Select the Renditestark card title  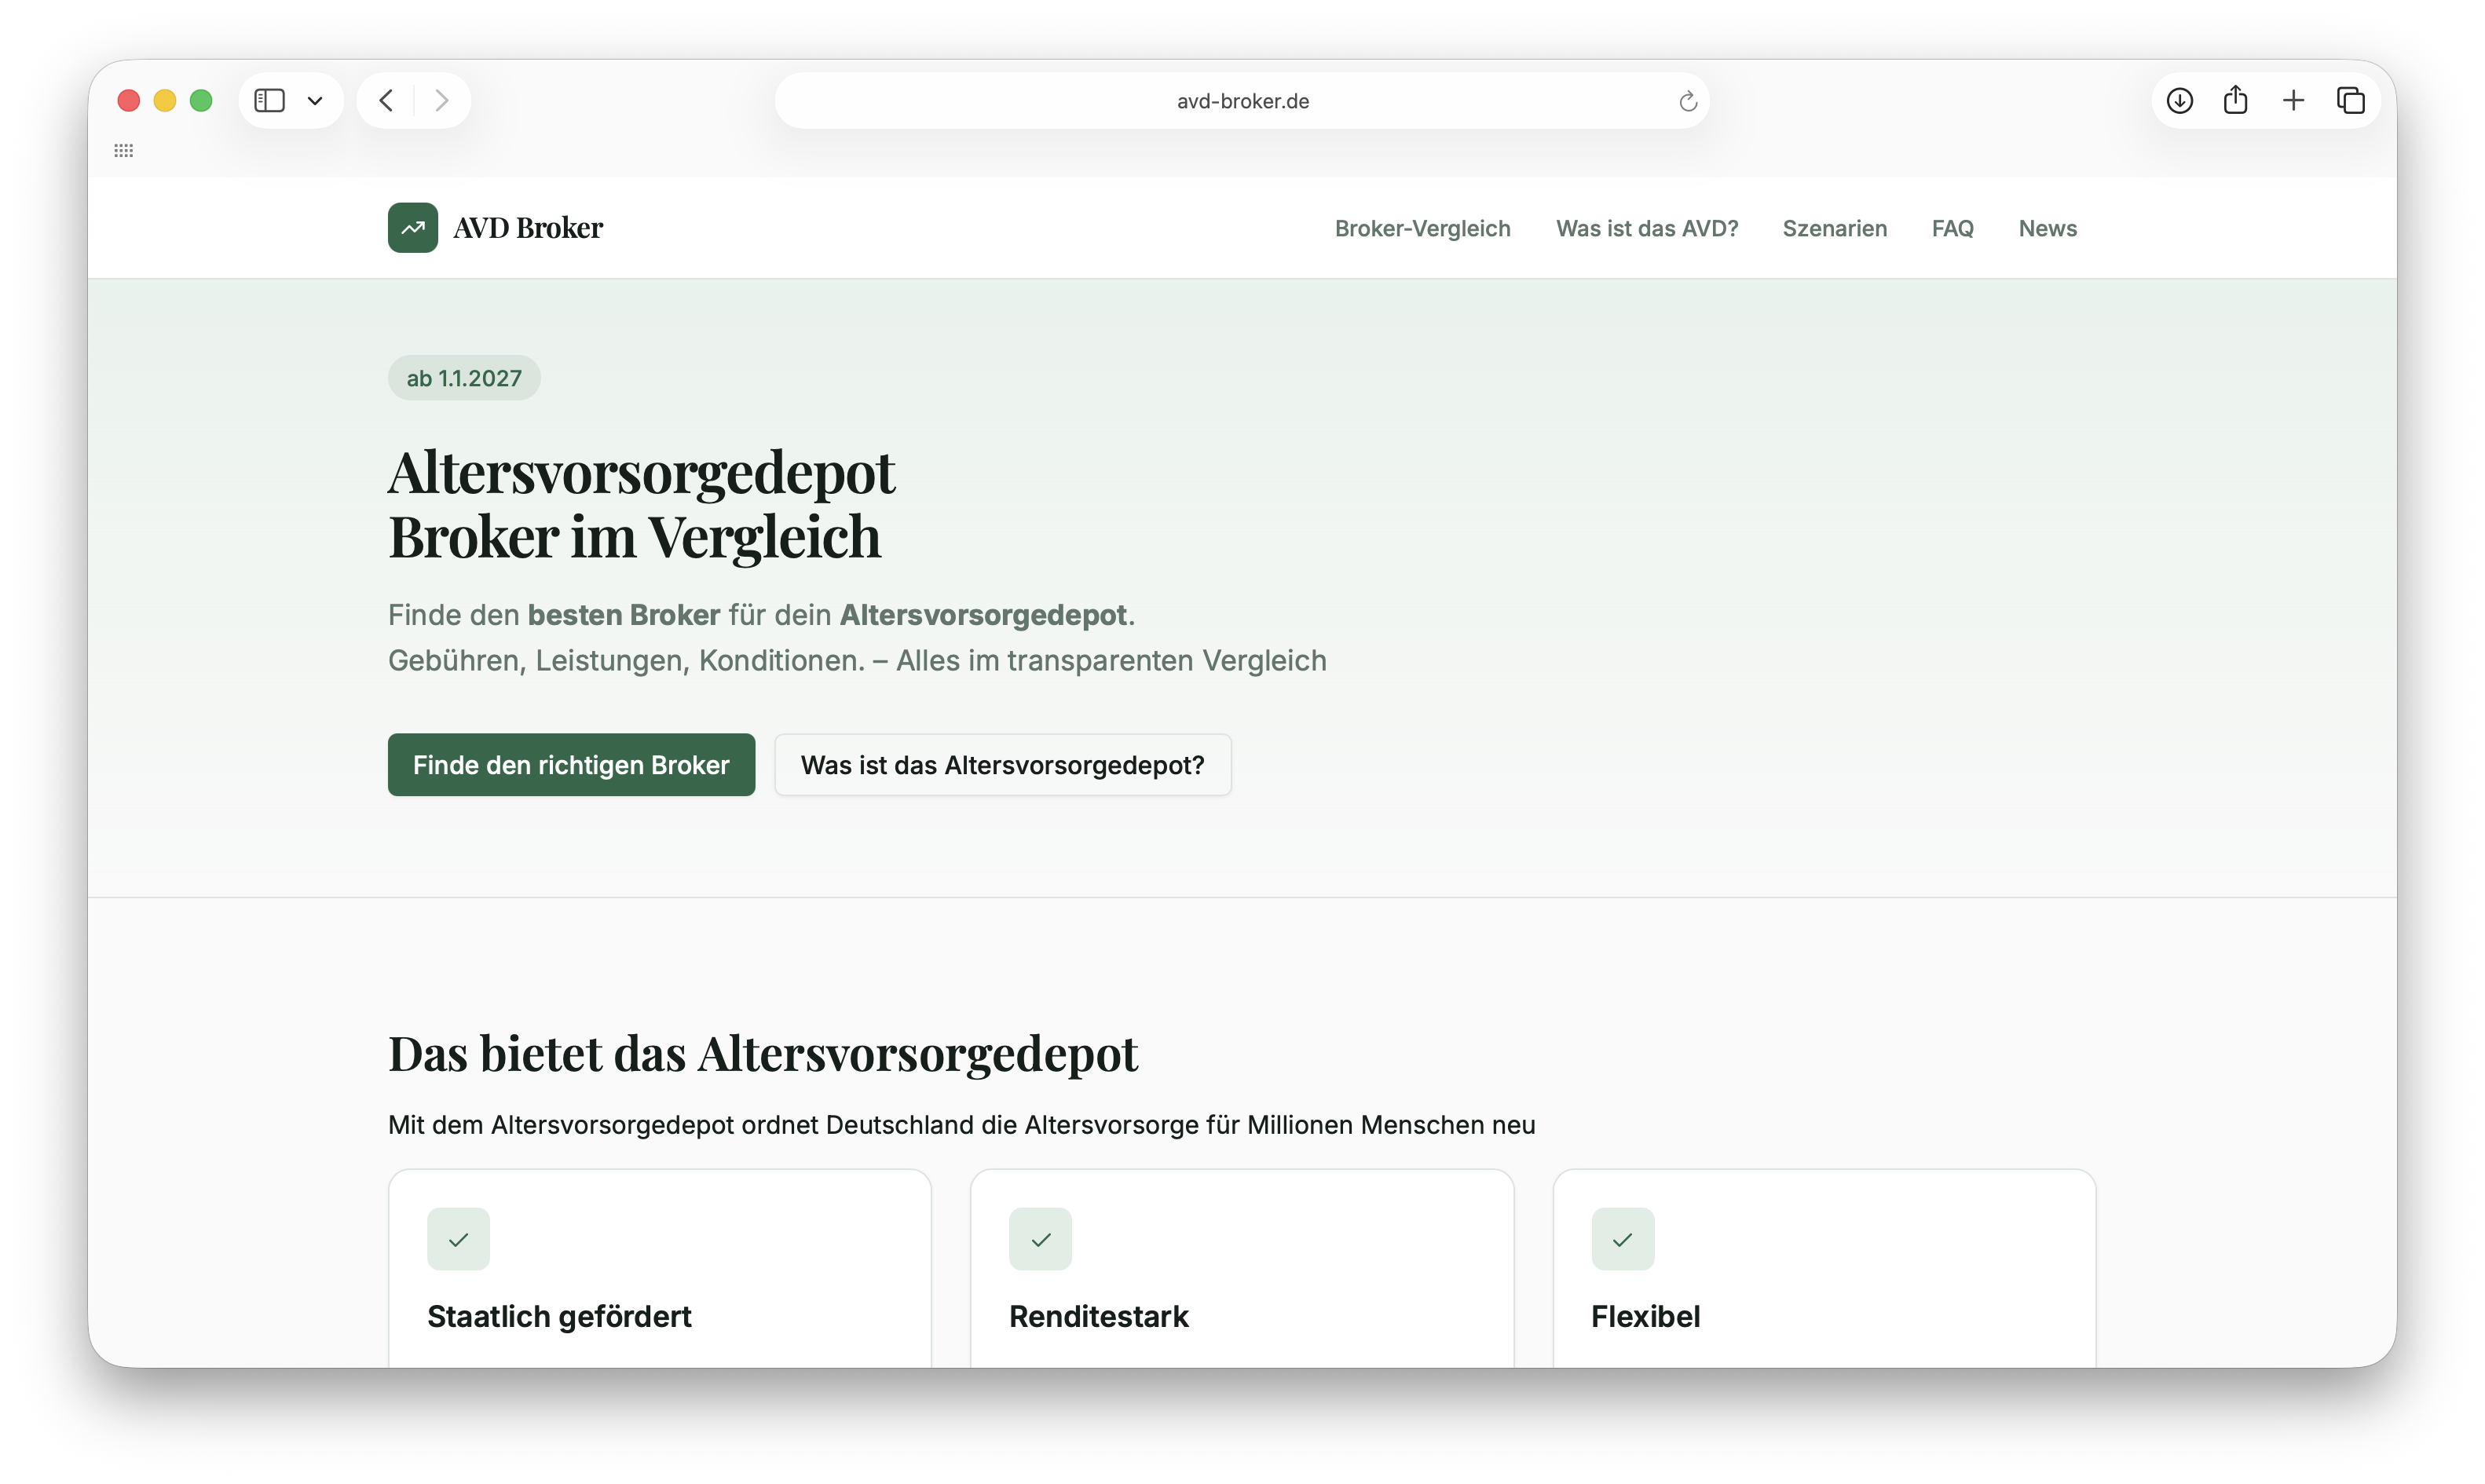1098,1316
